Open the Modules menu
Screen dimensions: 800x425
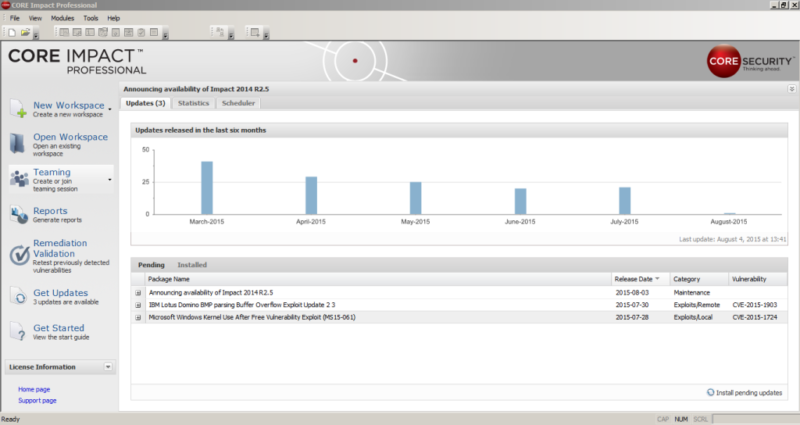[x=62, y=18]
